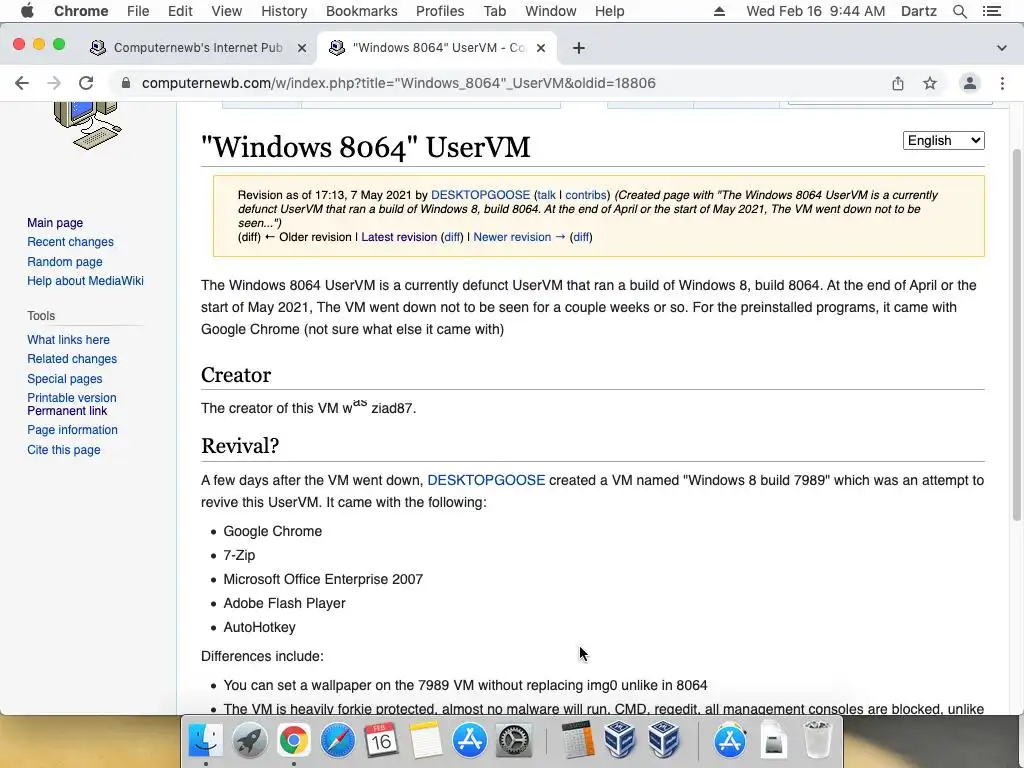1024x768 pixels.
Task: Click the Permanent link
Action: (x=67, y=411)
